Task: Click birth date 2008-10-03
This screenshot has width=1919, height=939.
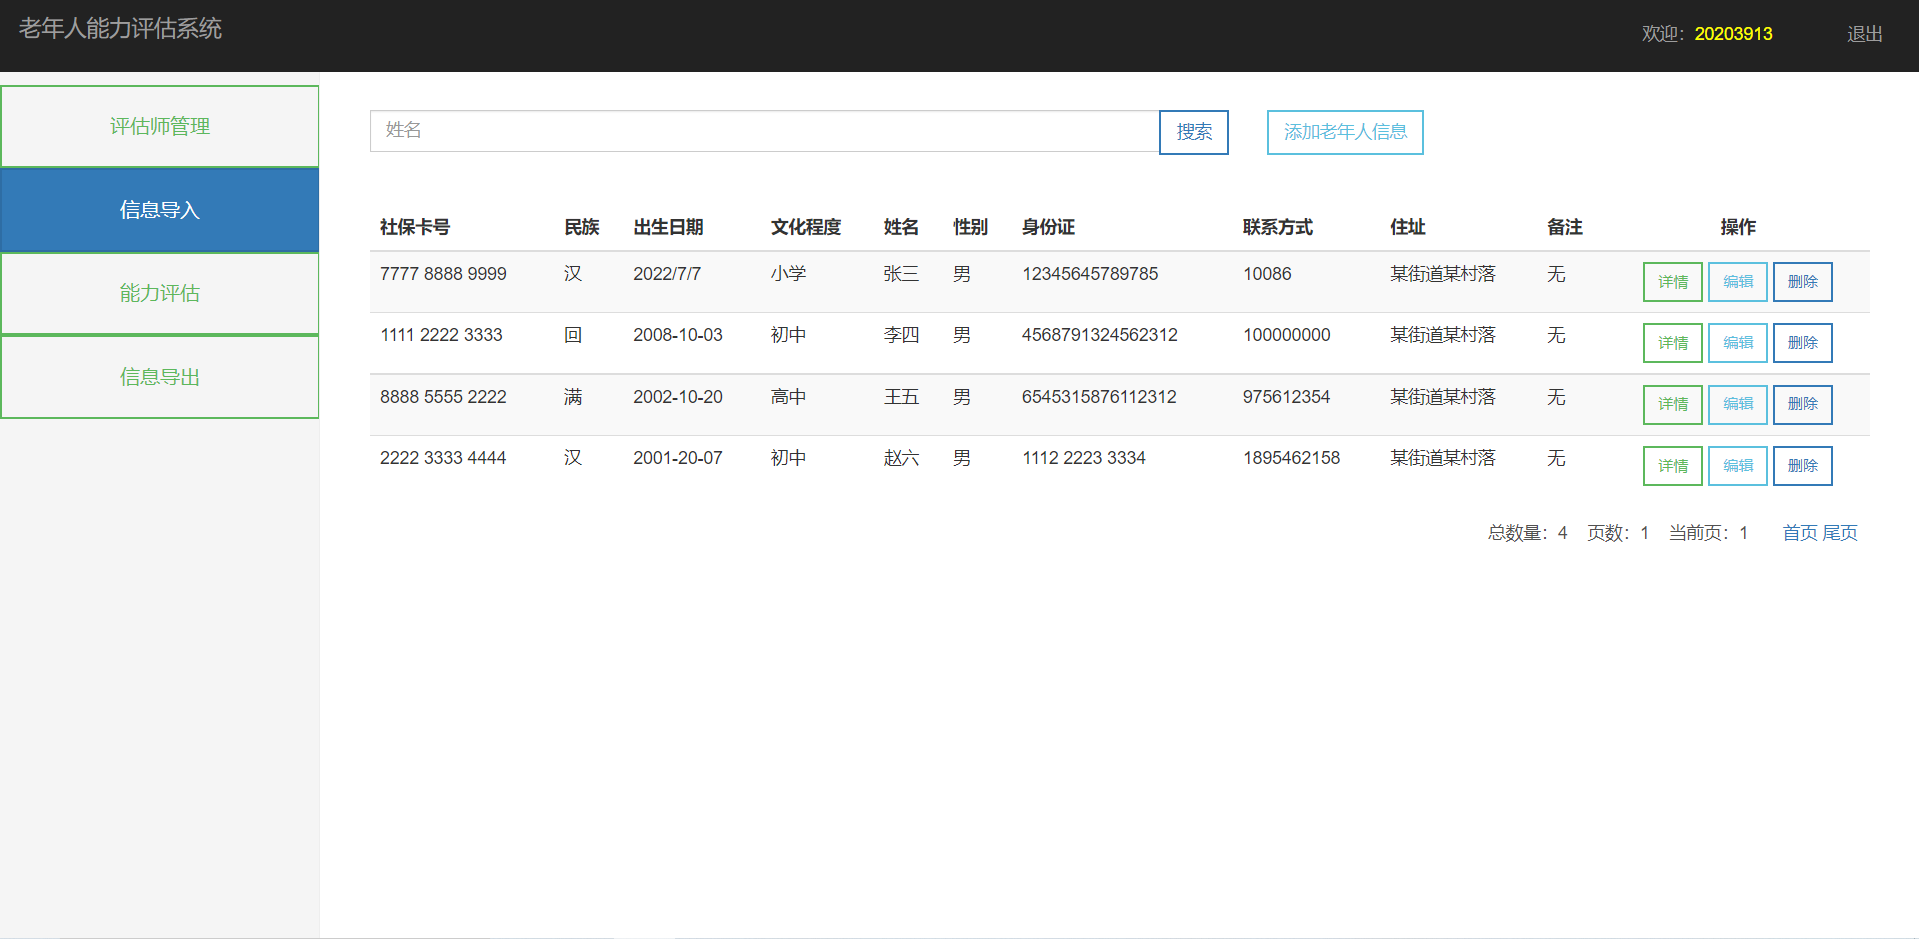Action: pyautogui.click(x=678, y=335)
